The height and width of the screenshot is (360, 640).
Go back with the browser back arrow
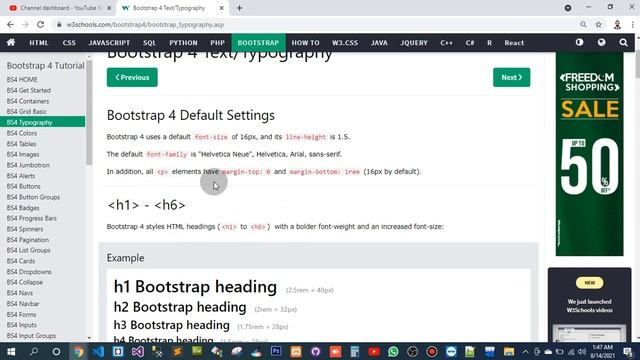click(10, 24)
